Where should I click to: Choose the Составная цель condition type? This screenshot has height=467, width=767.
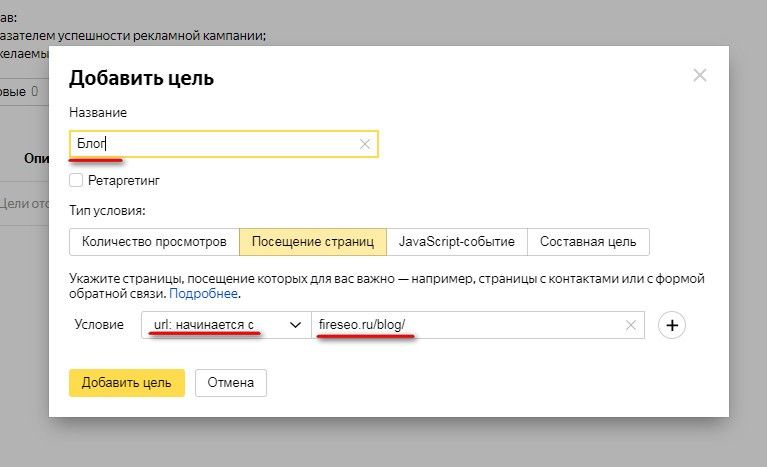[x=588, y=242]
